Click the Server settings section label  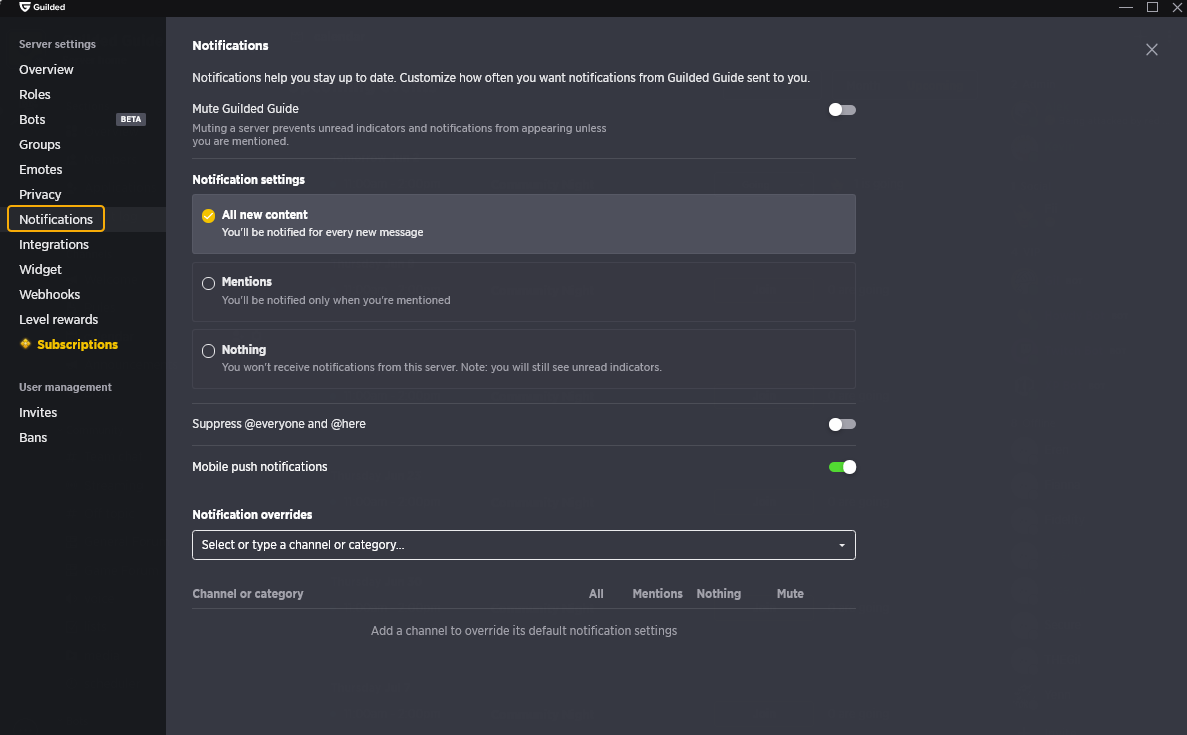point(58,44)
